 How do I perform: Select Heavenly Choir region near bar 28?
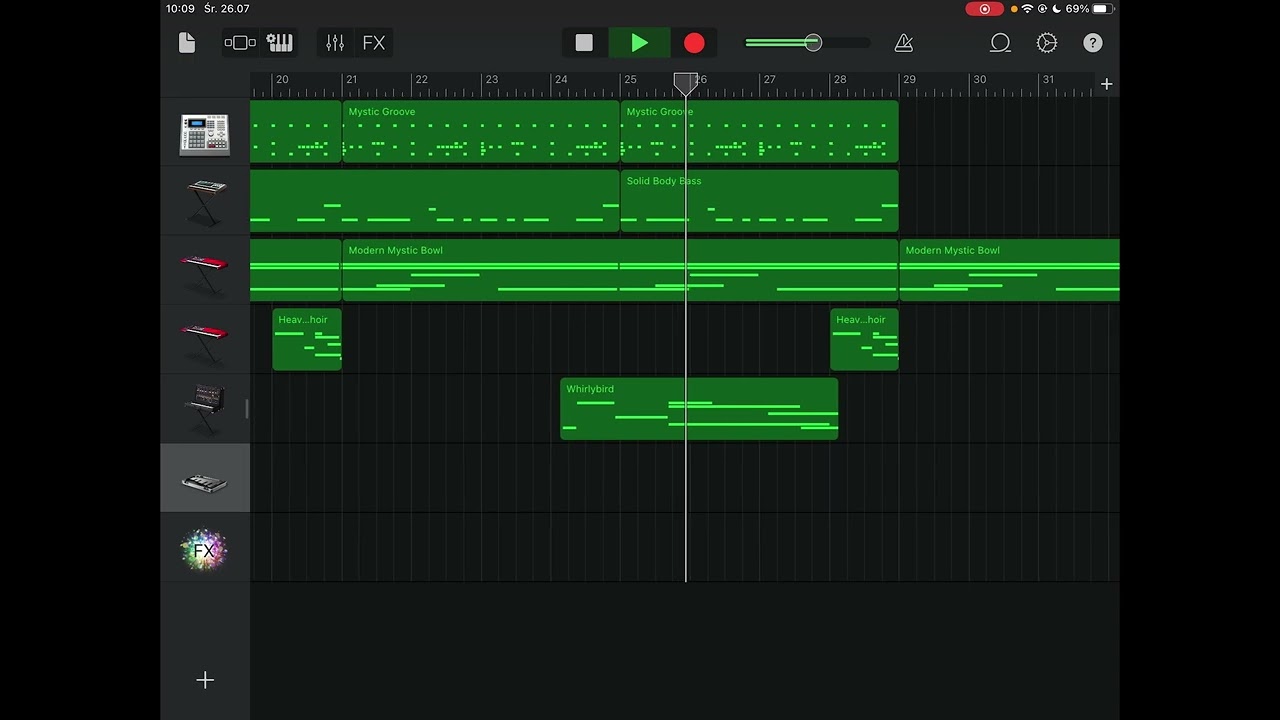coord(864,339)
